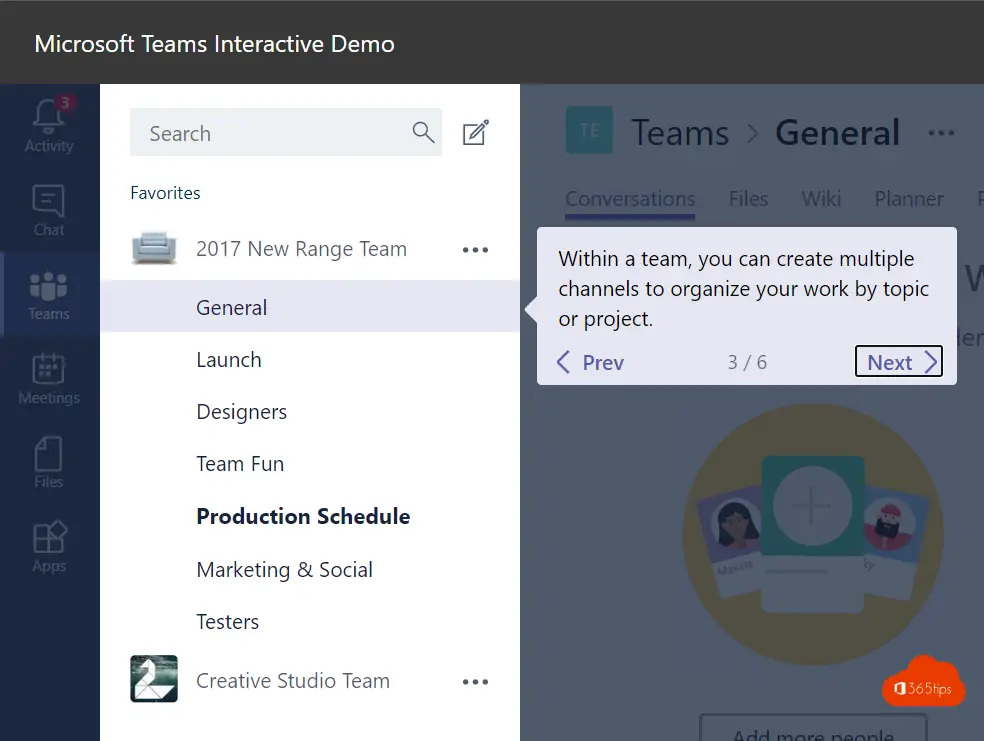Viewport: 984px width, 741px height.
Task: Click the Creative Studio Team name
Action: coord(293,681)
